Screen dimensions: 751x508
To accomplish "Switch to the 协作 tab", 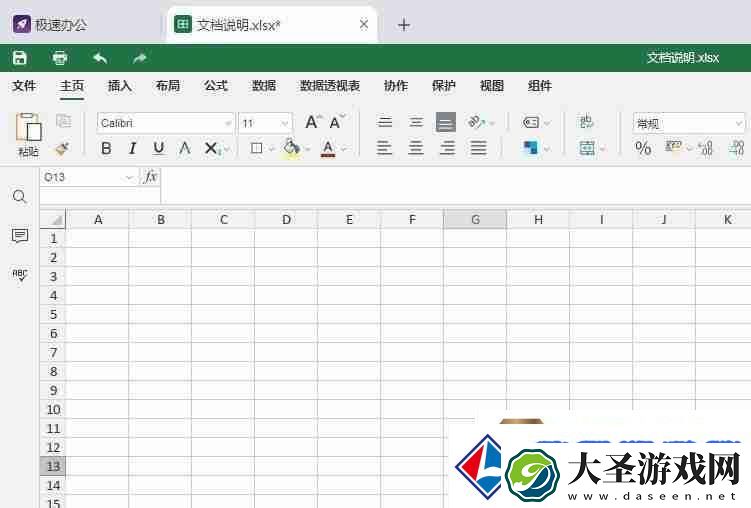I will (x=396, y=86).
